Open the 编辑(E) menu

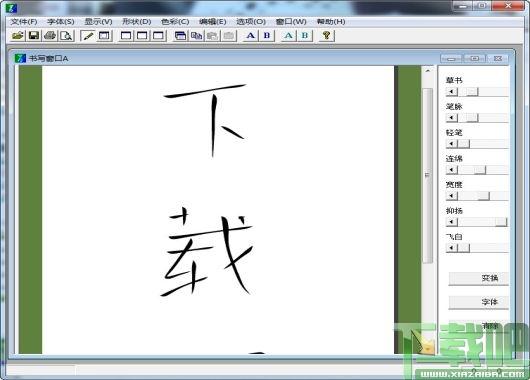(212, 22)
